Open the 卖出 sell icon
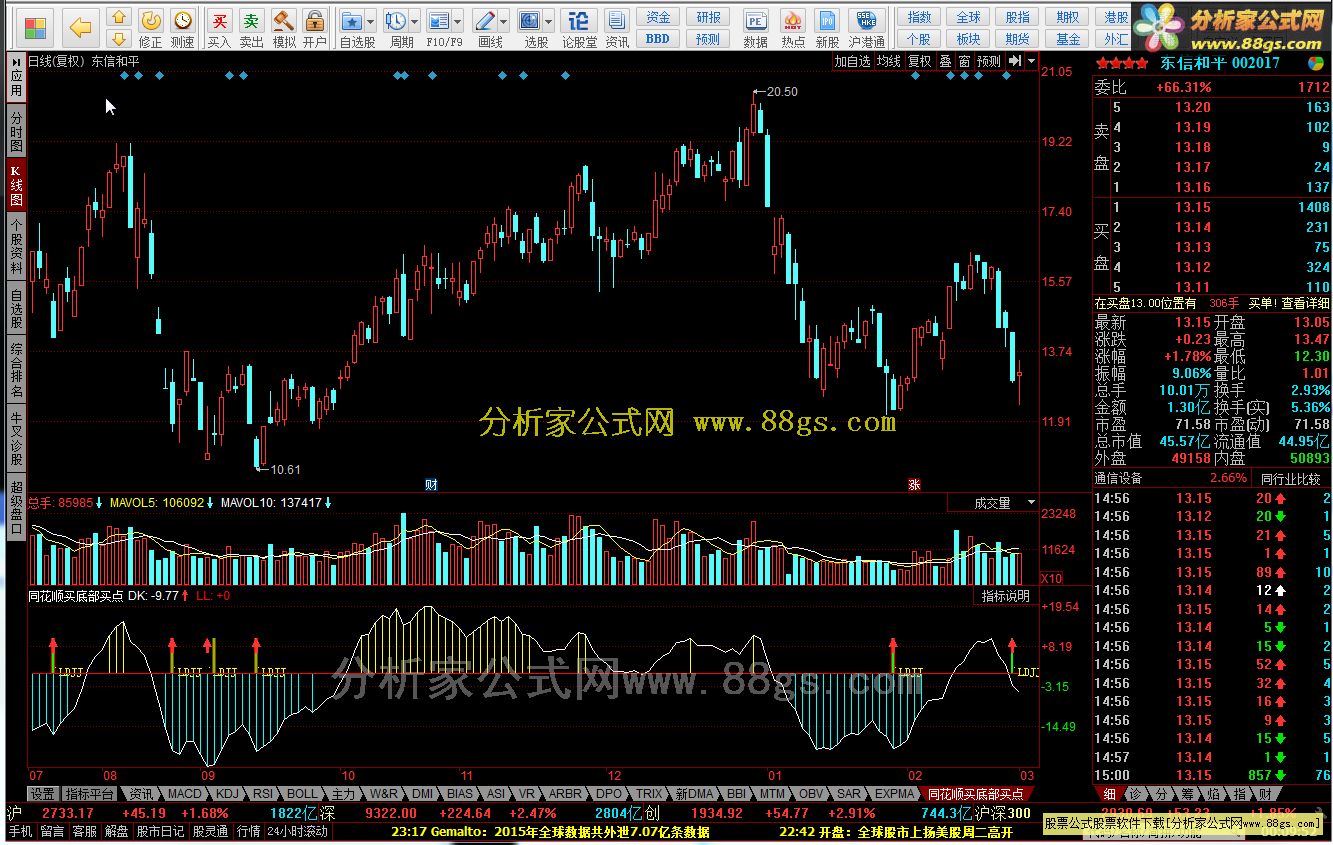The height and width of the screenshot is (845, 1333). point(251,28)
